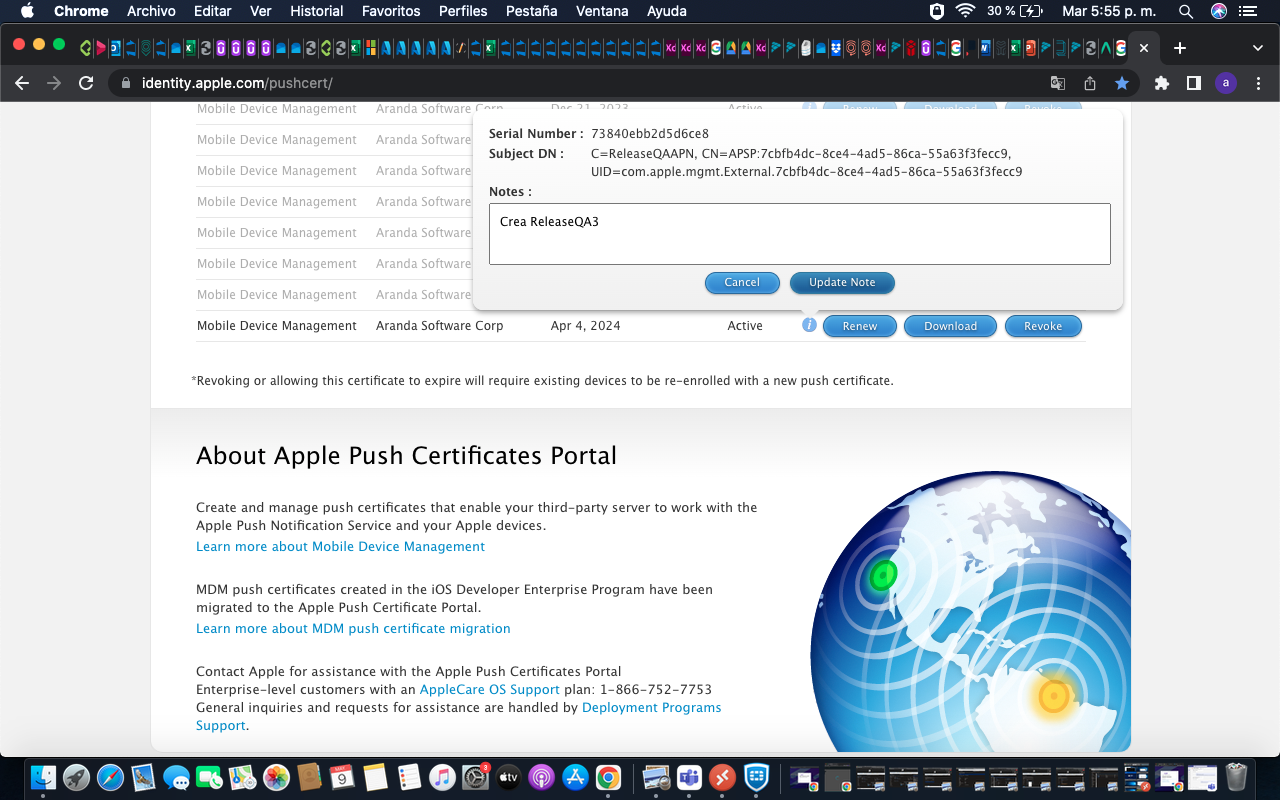Open Control Center in menu bar
Screen dimensions: 1280x800
(x=1247, y=11)
